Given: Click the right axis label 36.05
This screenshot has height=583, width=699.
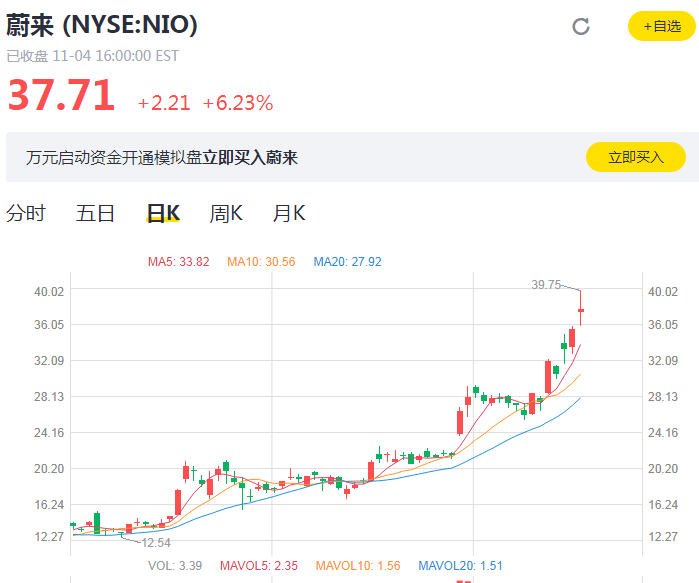Looking at the screenshot, I should pos(663,324).
